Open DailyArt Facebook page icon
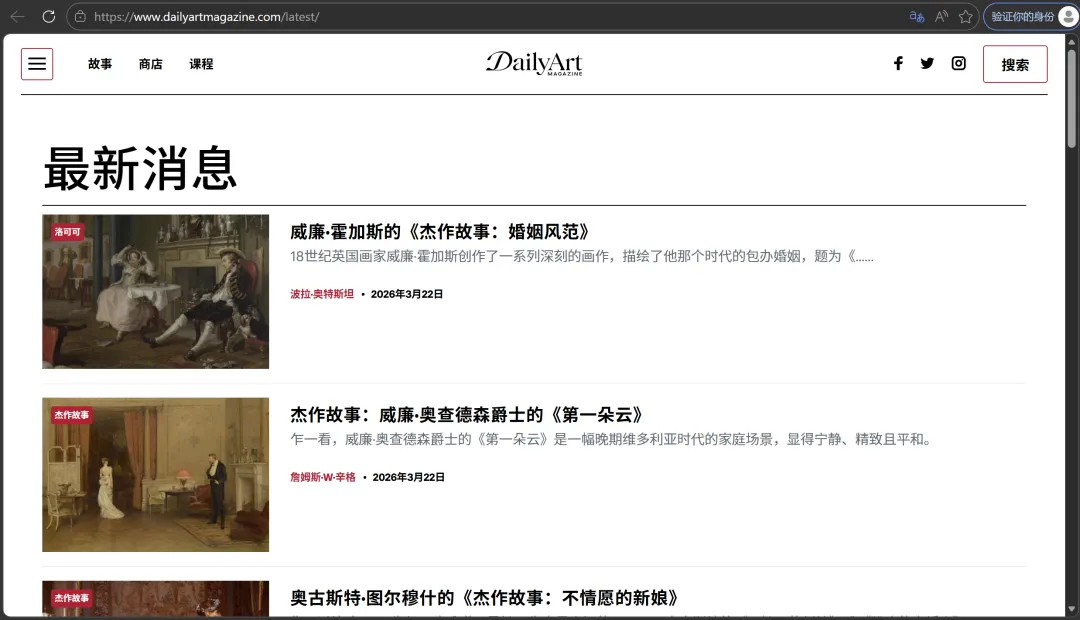The height and width of the screenshot is (620, 1080). tap(898, 63)
